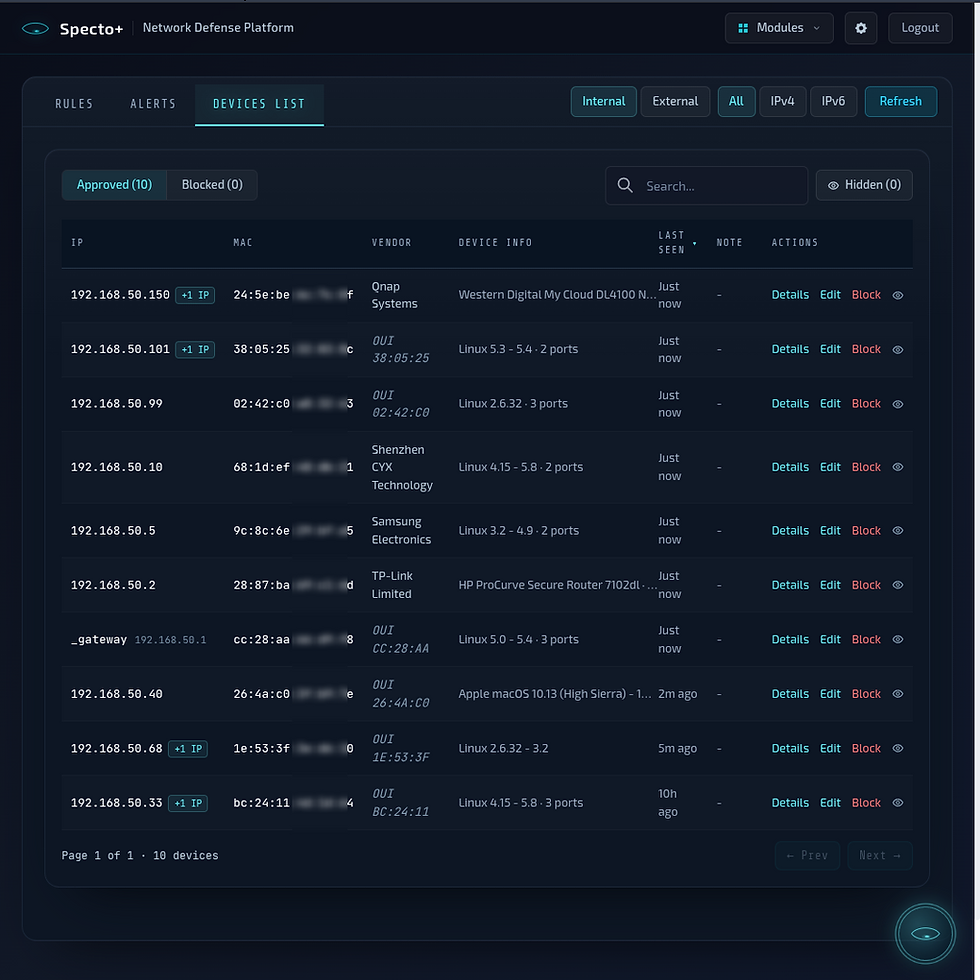Block the 192.168.50.150 device

pyautogui.click(x=866, y=295)
